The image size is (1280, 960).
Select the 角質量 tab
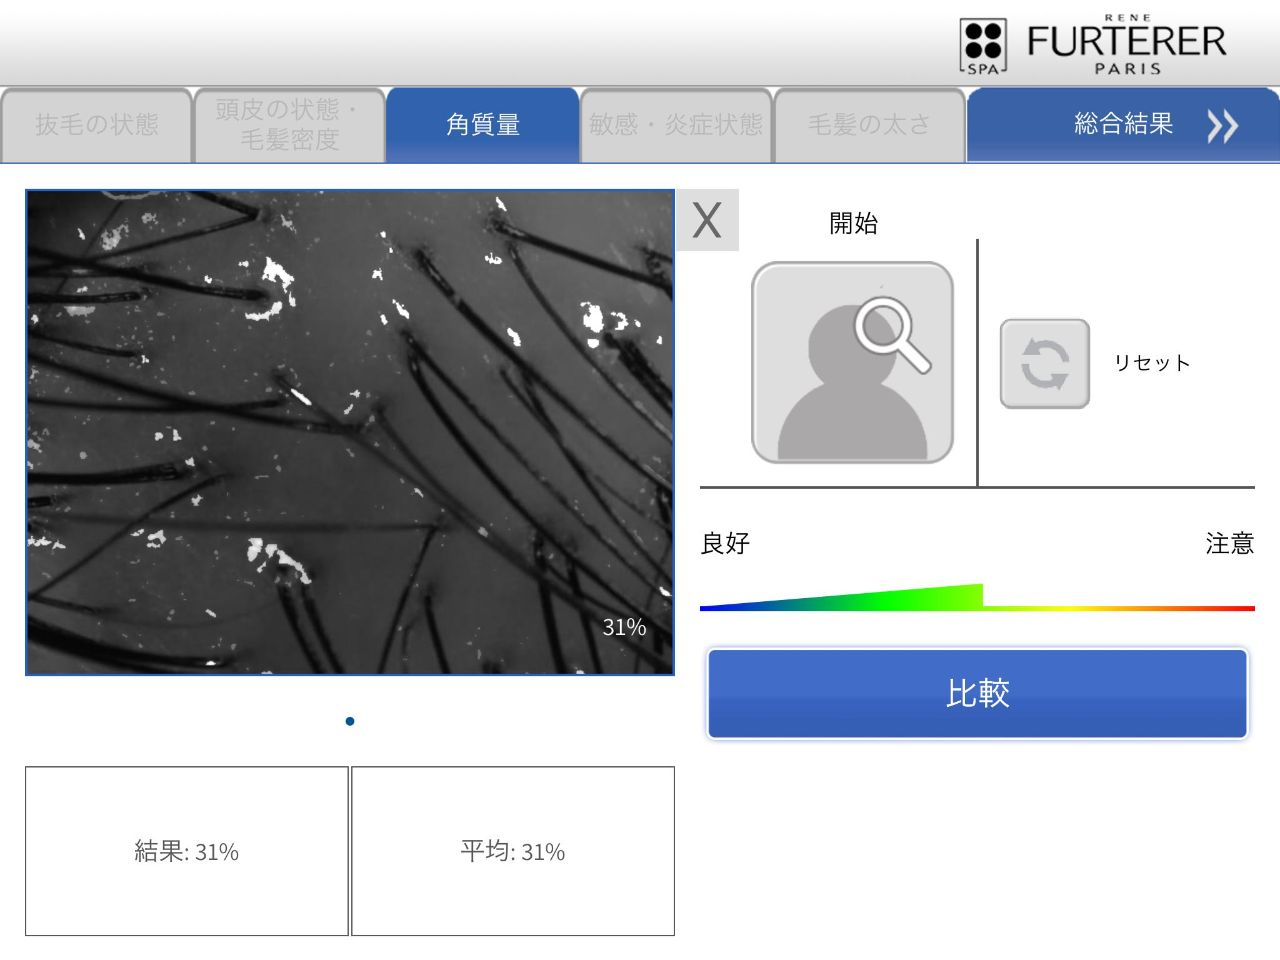click(483, 125)
